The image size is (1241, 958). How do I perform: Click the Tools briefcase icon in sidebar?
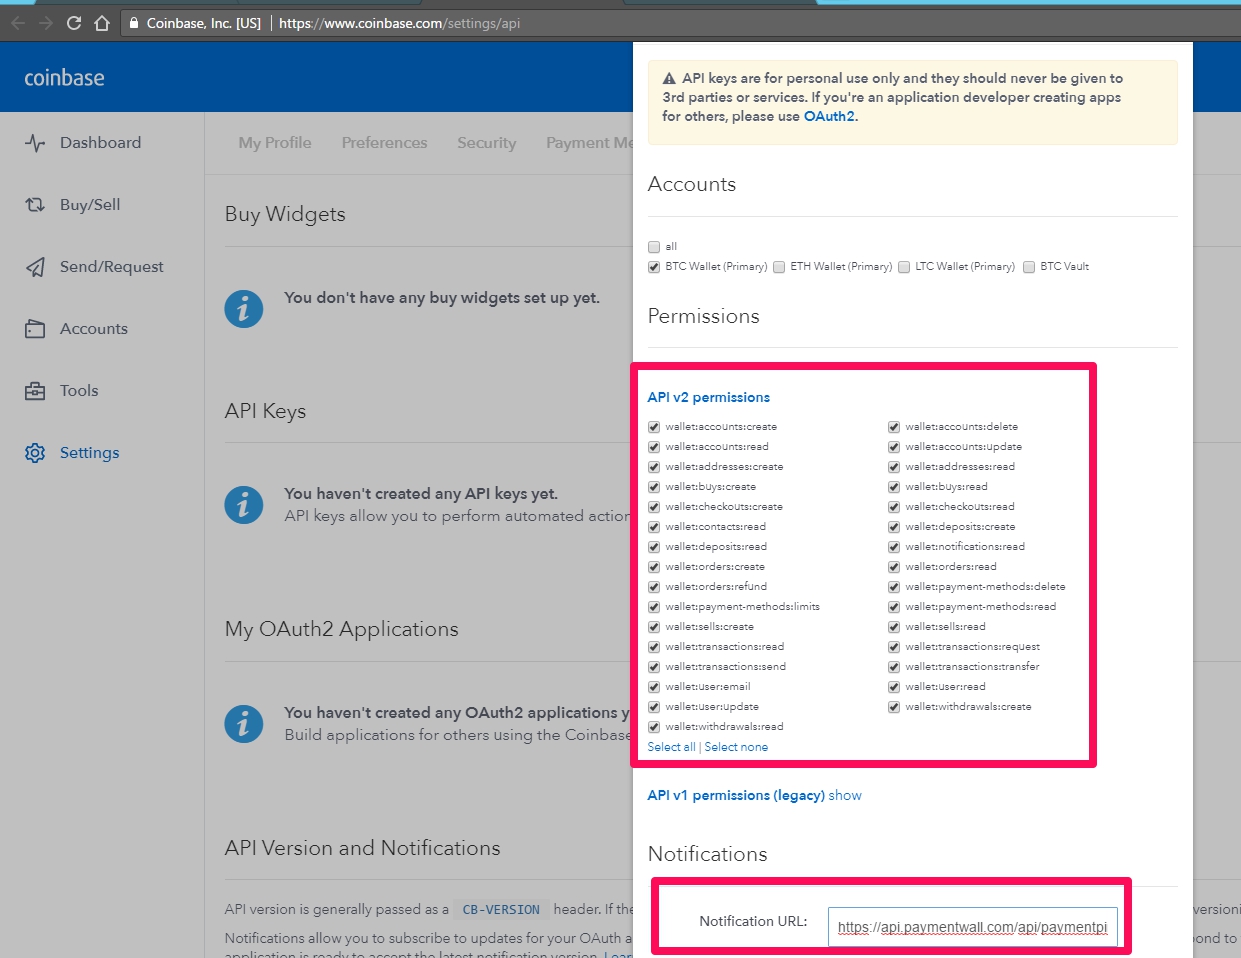click(35, 391)
